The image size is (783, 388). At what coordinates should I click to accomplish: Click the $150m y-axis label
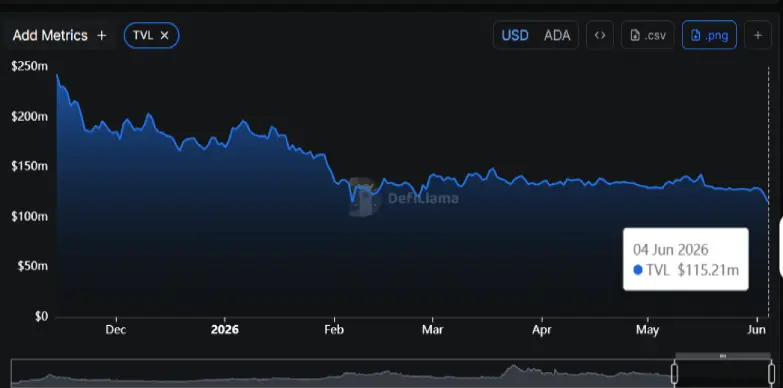pos(29,166)
